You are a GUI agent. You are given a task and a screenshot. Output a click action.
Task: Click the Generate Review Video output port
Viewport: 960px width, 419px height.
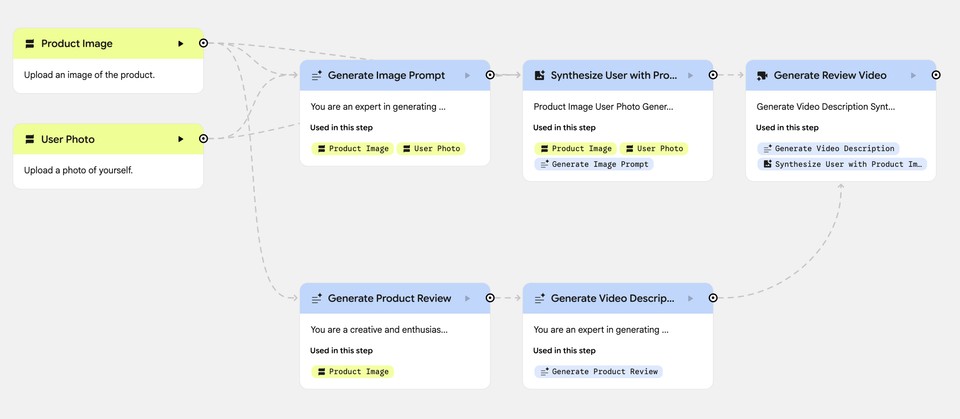[936, 74]
